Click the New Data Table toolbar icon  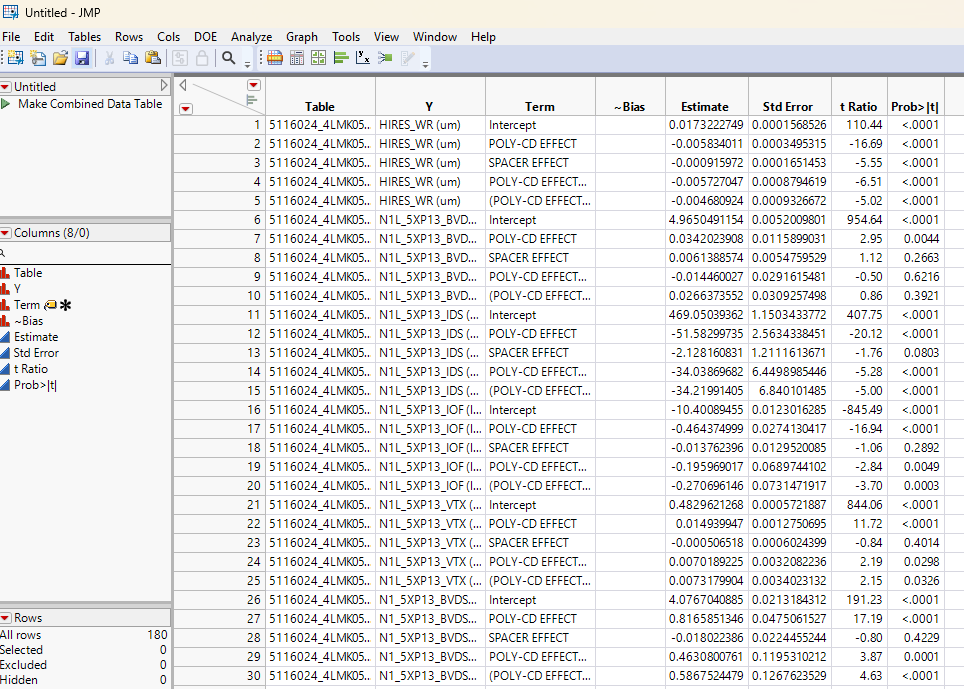click(15, 58)
